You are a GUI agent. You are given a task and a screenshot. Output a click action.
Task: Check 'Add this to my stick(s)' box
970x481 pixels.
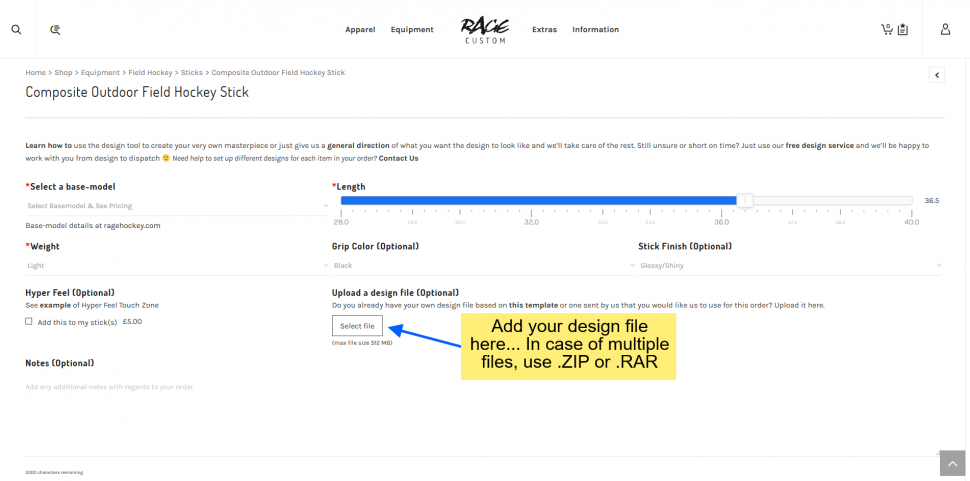tap(29, 322)
